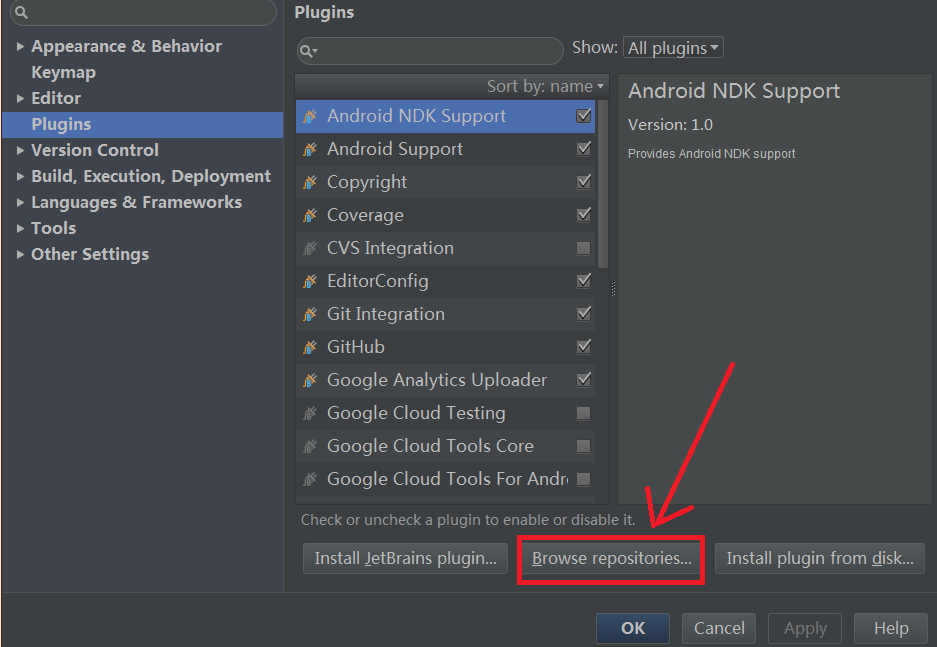Disable the EditorConfig plugin checkbox

585,281
